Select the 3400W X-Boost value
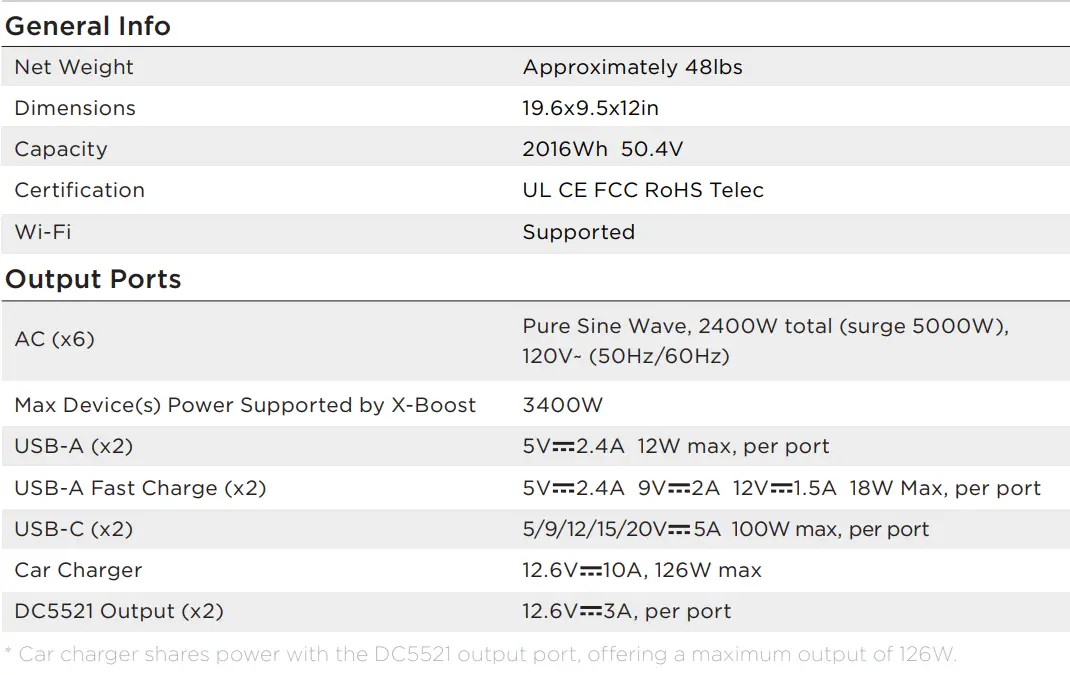This screenshot has width=1070, height=675. coord(562,405)
